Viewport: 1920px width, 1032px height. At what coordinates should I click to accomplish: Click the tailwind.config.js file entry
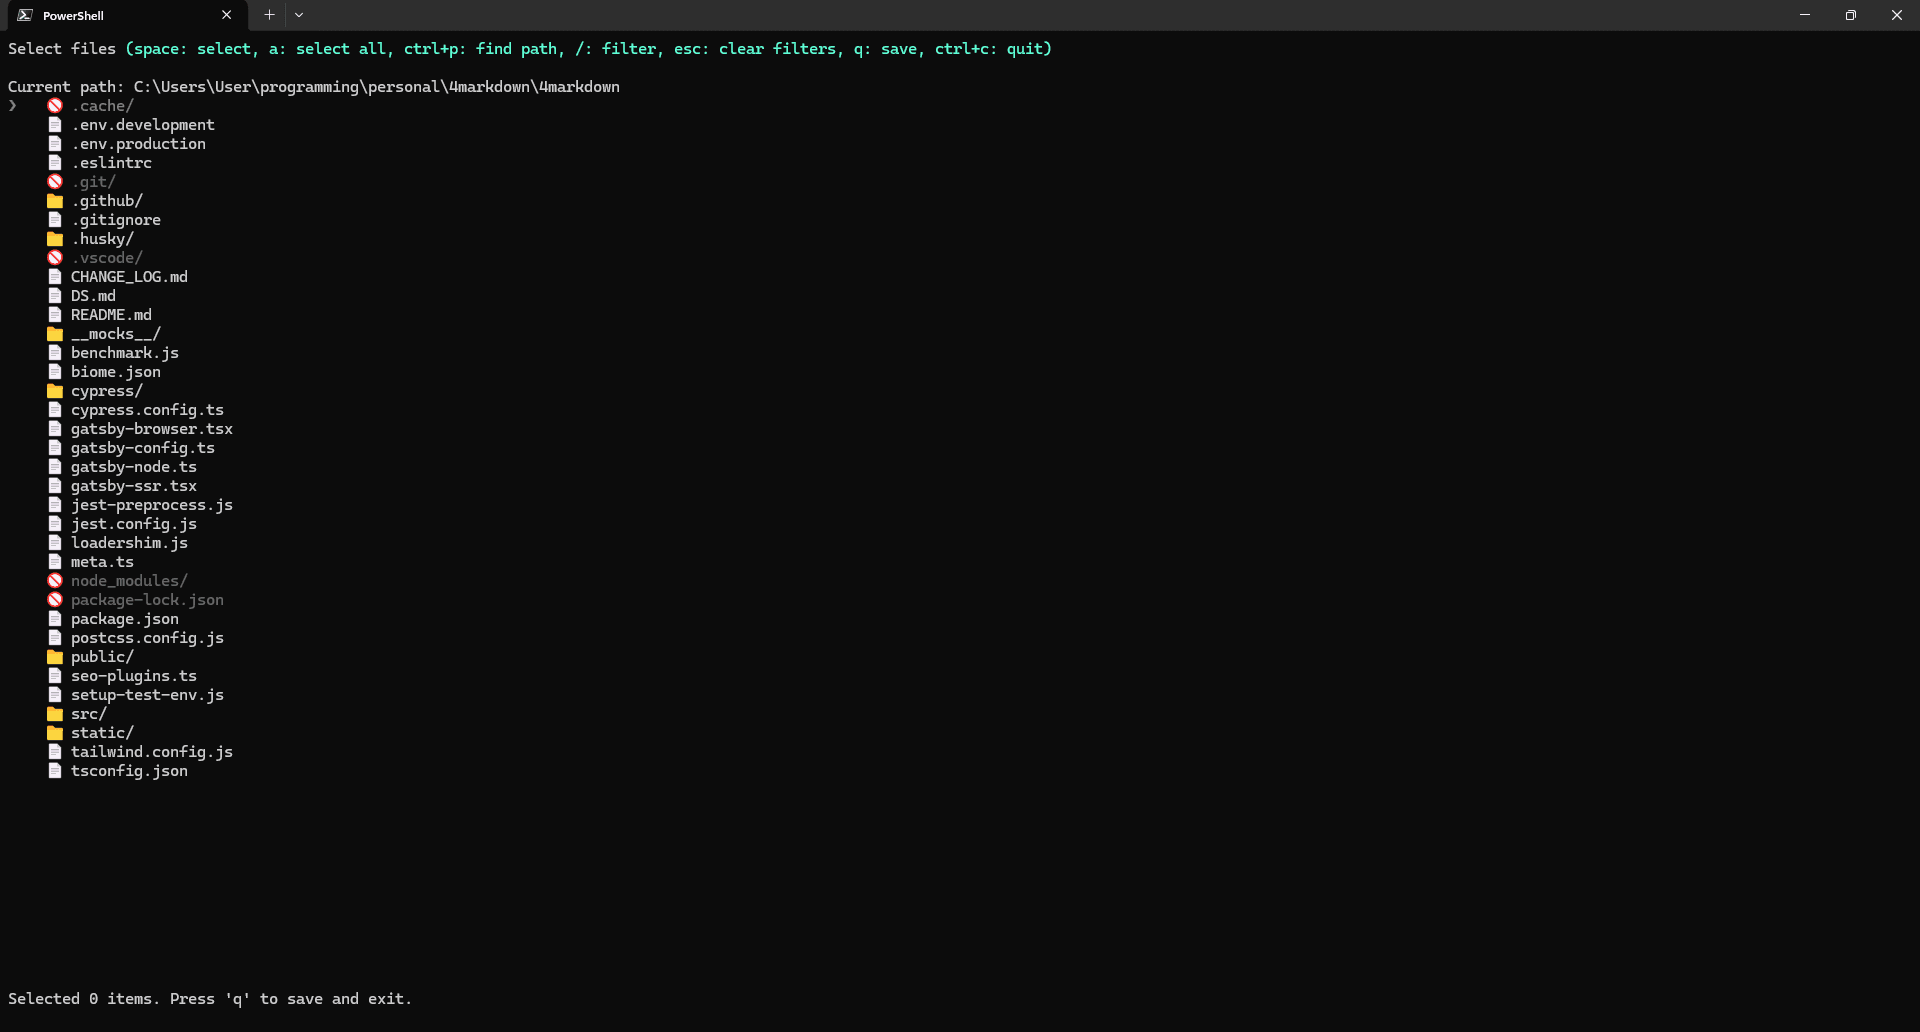152,751
